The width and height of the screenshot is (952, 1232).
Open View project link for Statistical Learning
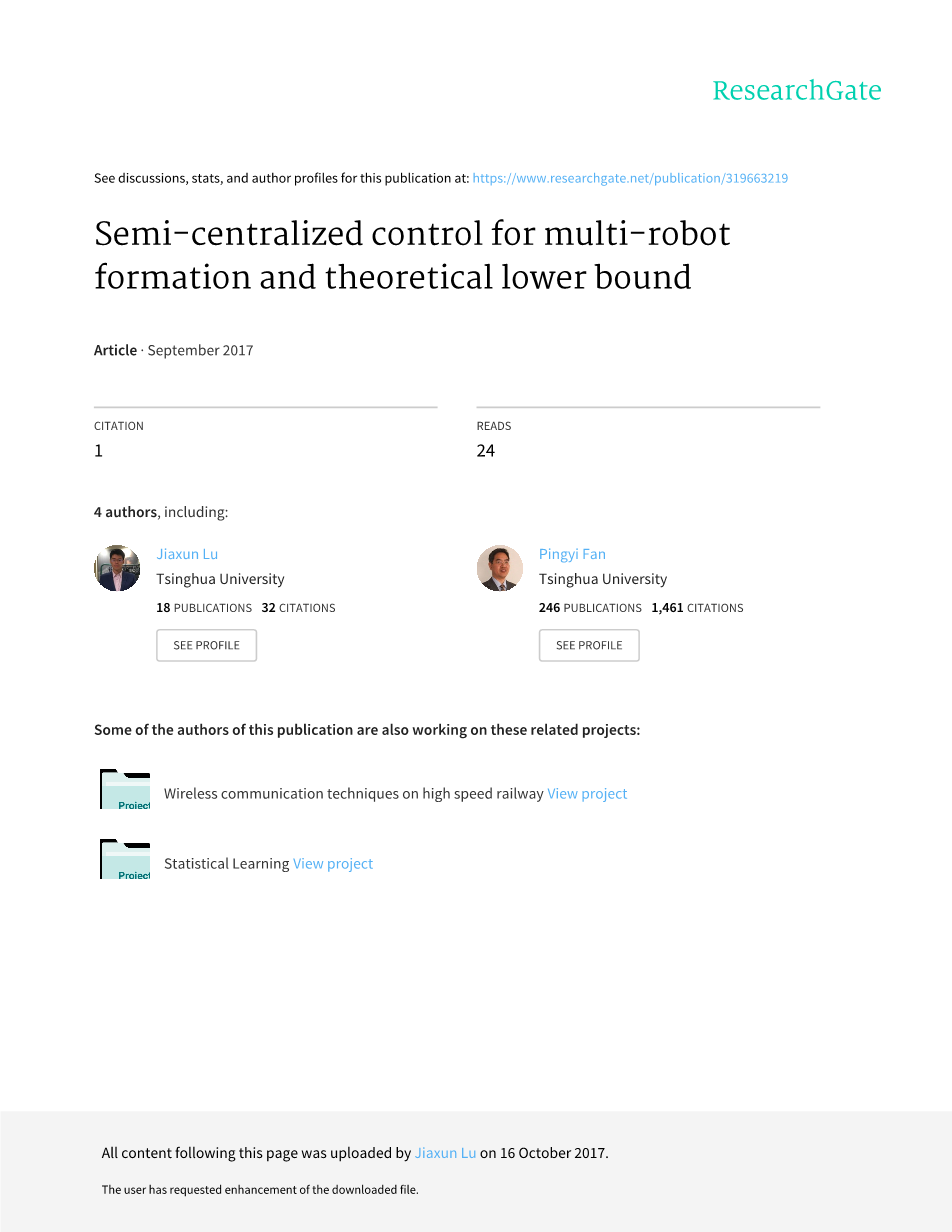click(x=333, y=863)
